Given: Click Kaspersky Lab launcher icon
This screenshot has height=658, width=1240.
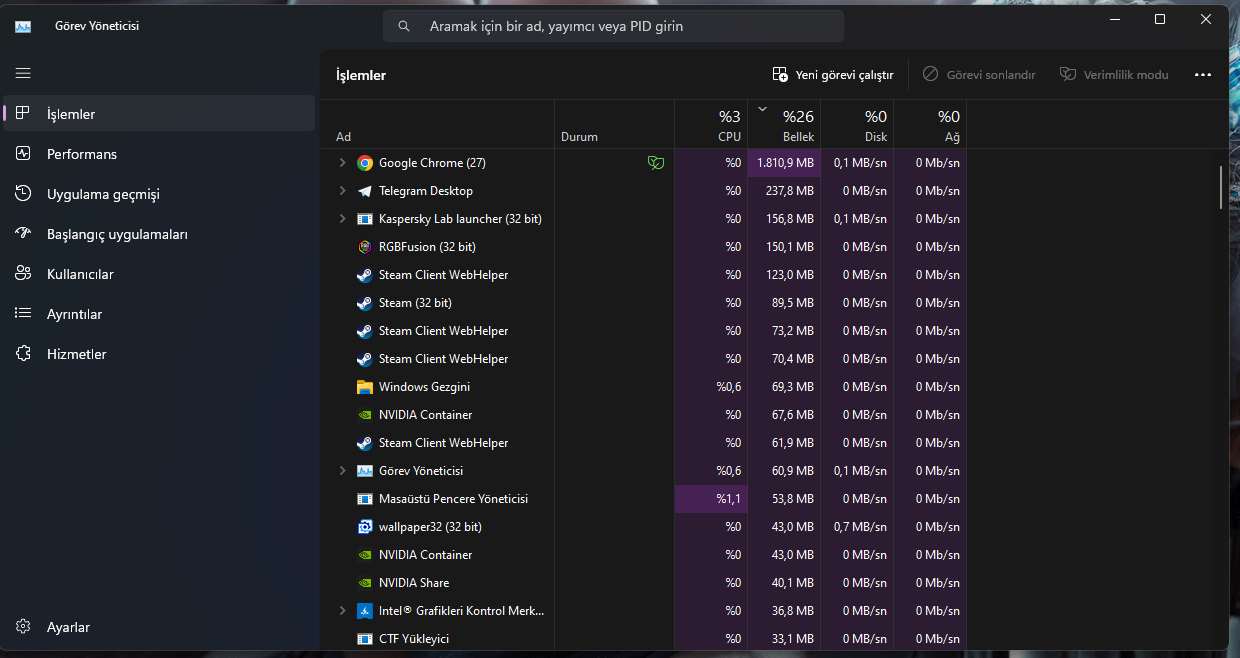Looking at the screenshot, I should pos(365,219).
